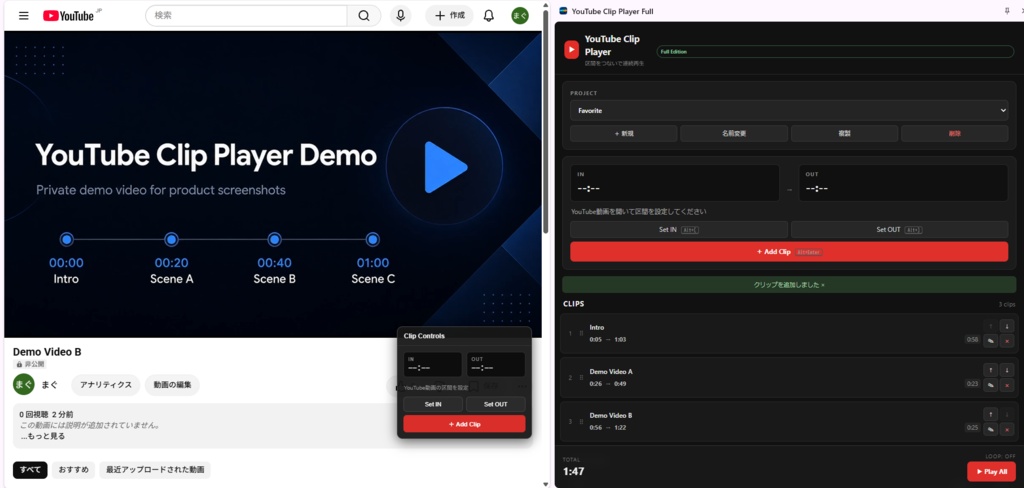
Task: Click the red 削除 delete project button
Action: click(x=955, y=133)
